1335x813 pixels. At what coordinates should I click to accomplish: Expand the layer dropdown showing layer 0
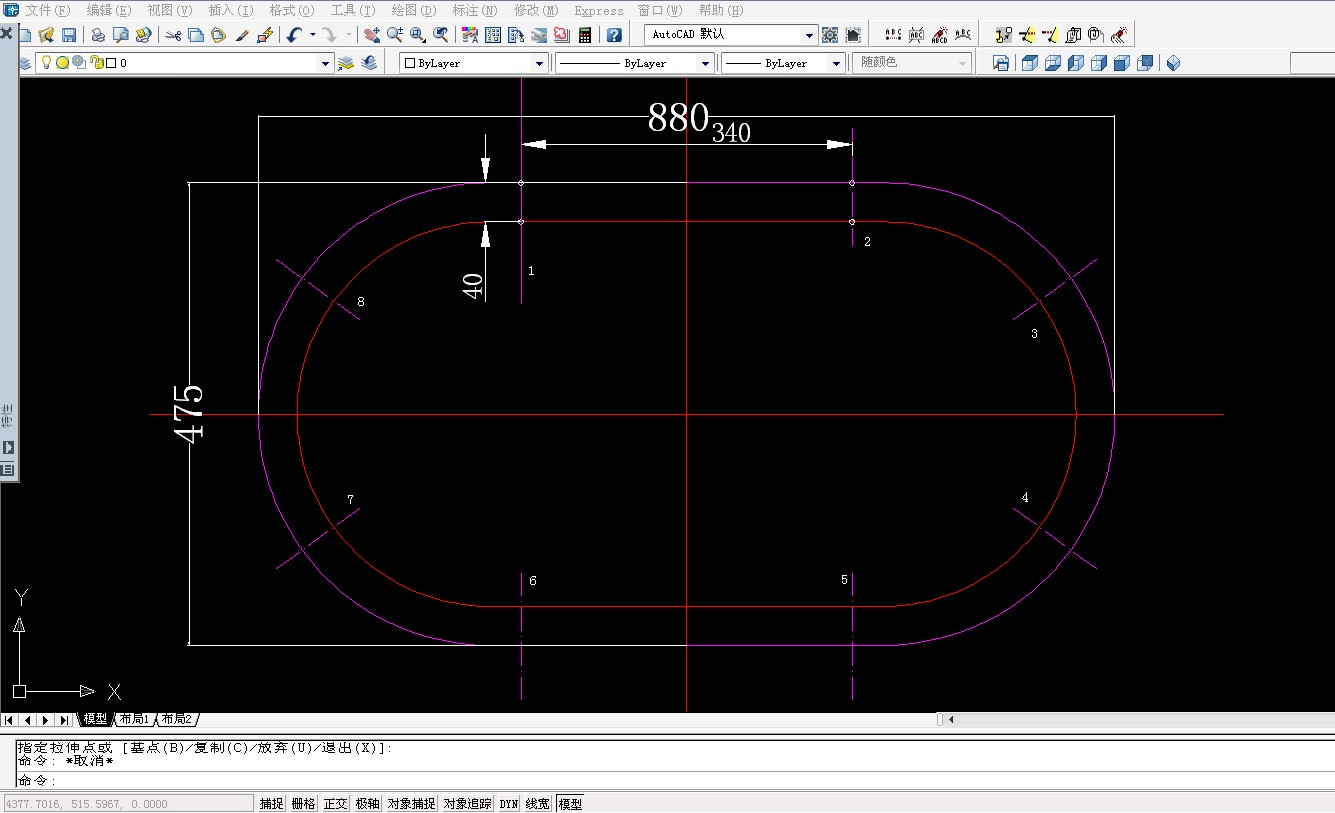[324, 63]
